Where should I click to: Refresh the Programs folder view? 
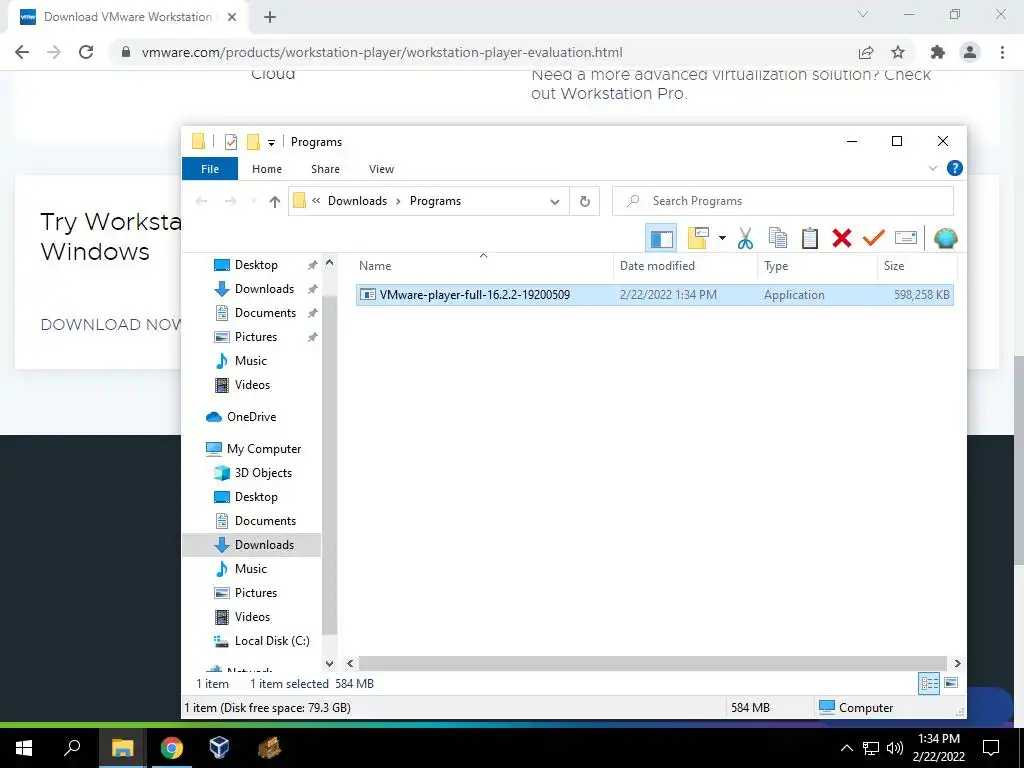pos(585,202)
